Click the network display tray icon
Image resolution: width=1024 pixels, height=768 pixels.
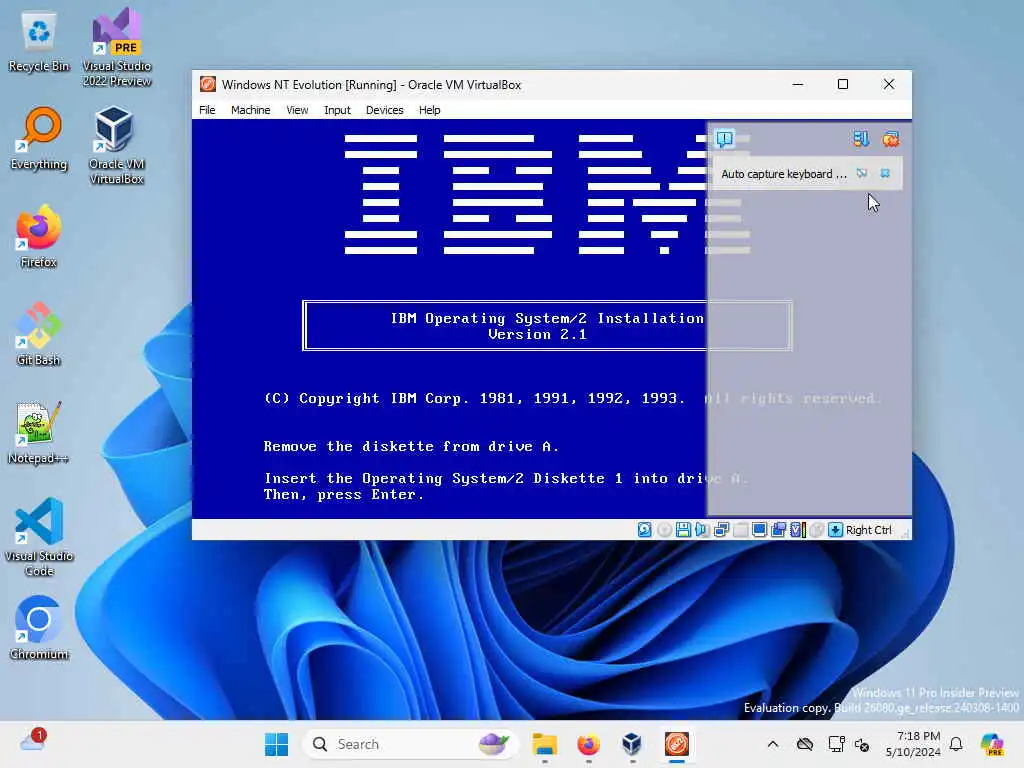point(835,744)
